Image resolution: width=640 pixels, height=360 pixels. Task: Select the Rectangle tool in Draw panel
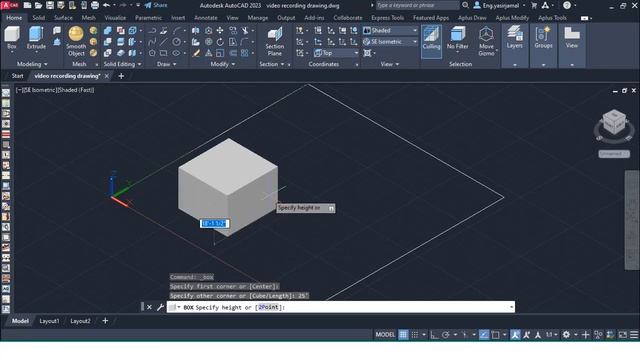pos(163,53)
